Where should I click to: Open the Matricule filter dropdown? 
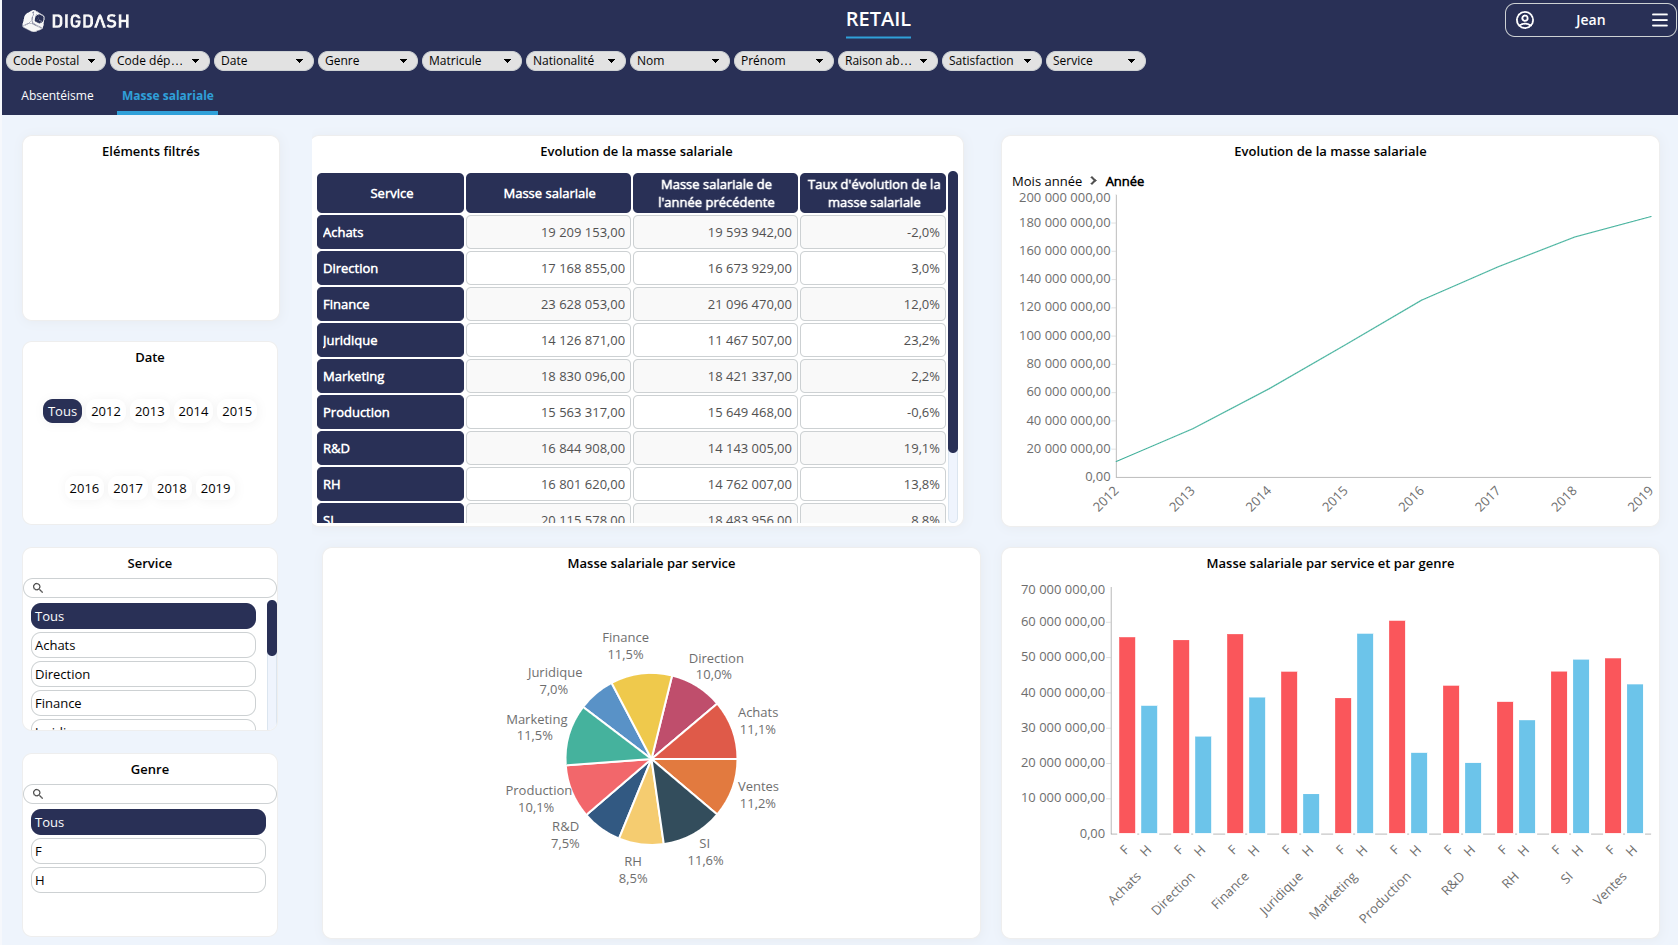pyautogui.click(x=470, y=61)
